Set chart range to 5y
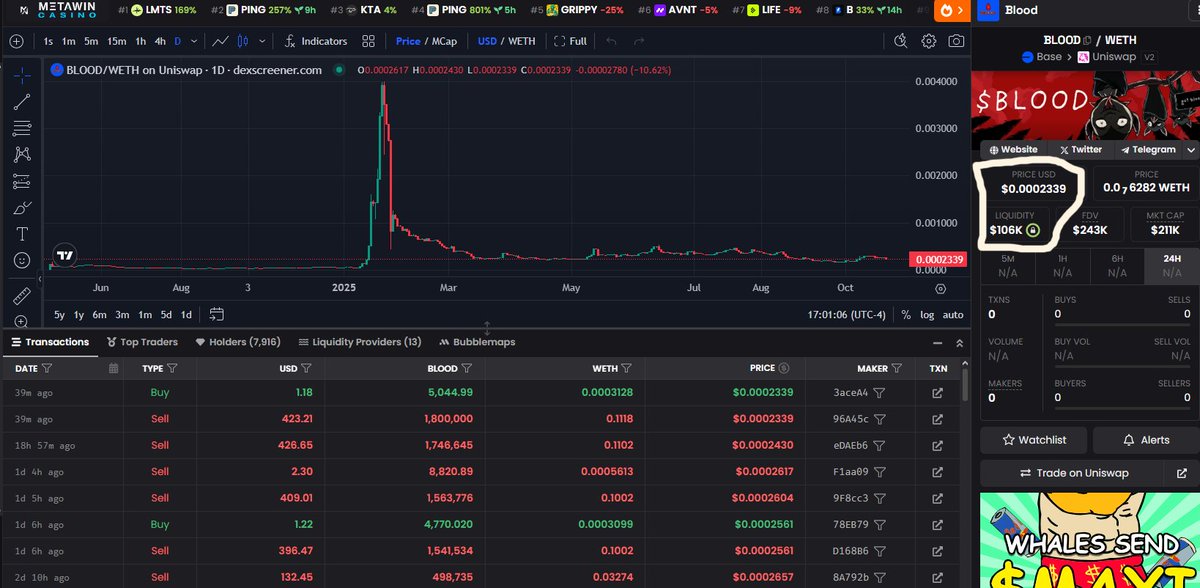This screenshot has height=588, width=1200. tap(60, 314)
